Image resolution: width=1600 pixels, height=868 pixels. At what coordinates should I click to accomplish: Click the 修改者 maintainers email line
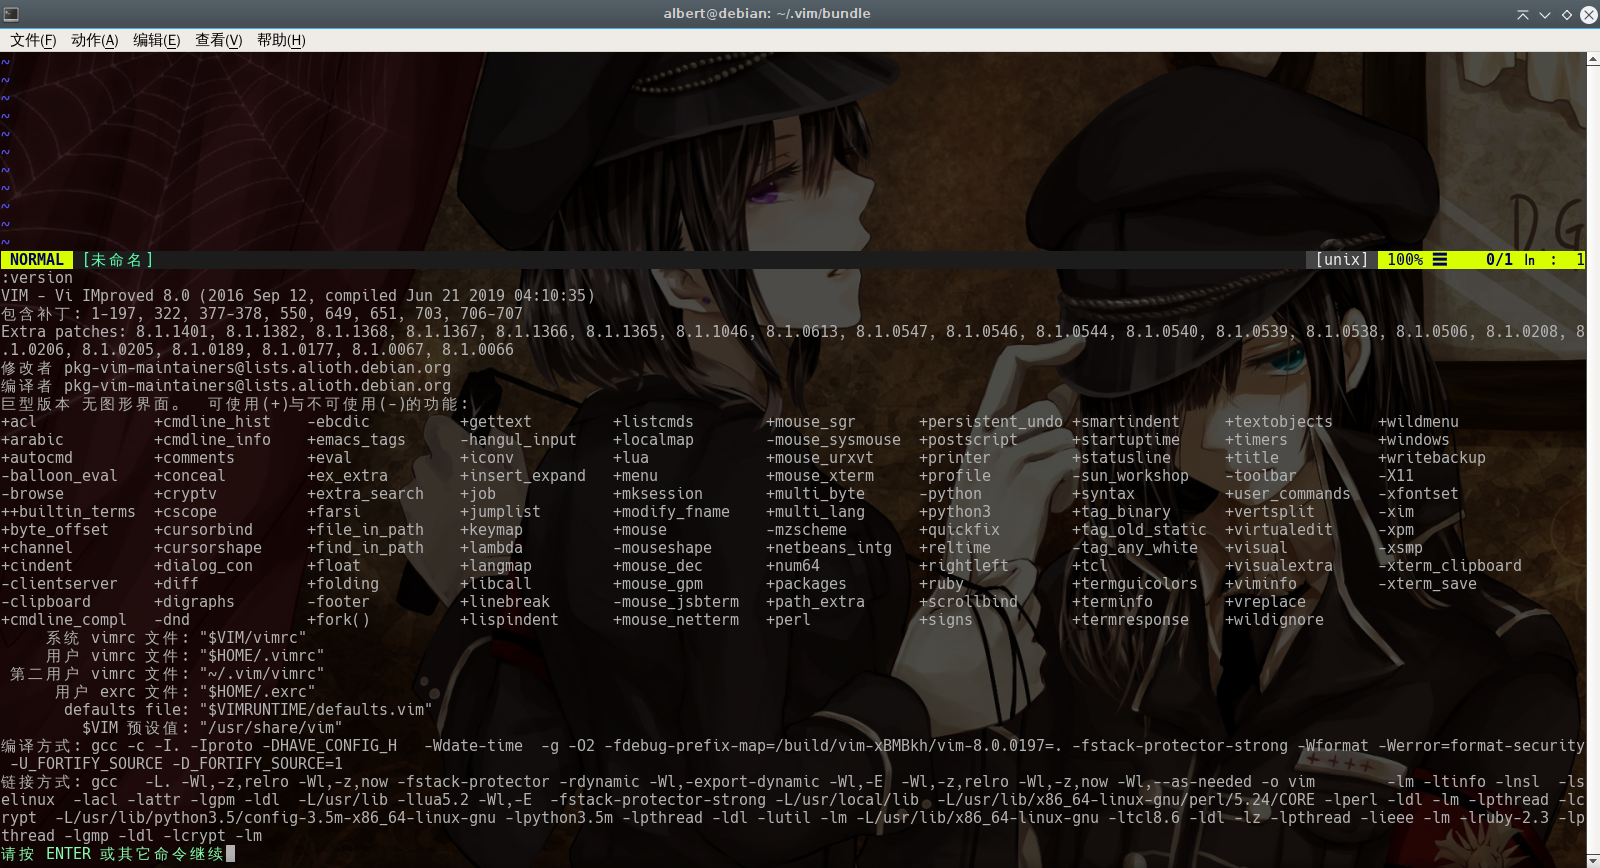coord(226,368)
